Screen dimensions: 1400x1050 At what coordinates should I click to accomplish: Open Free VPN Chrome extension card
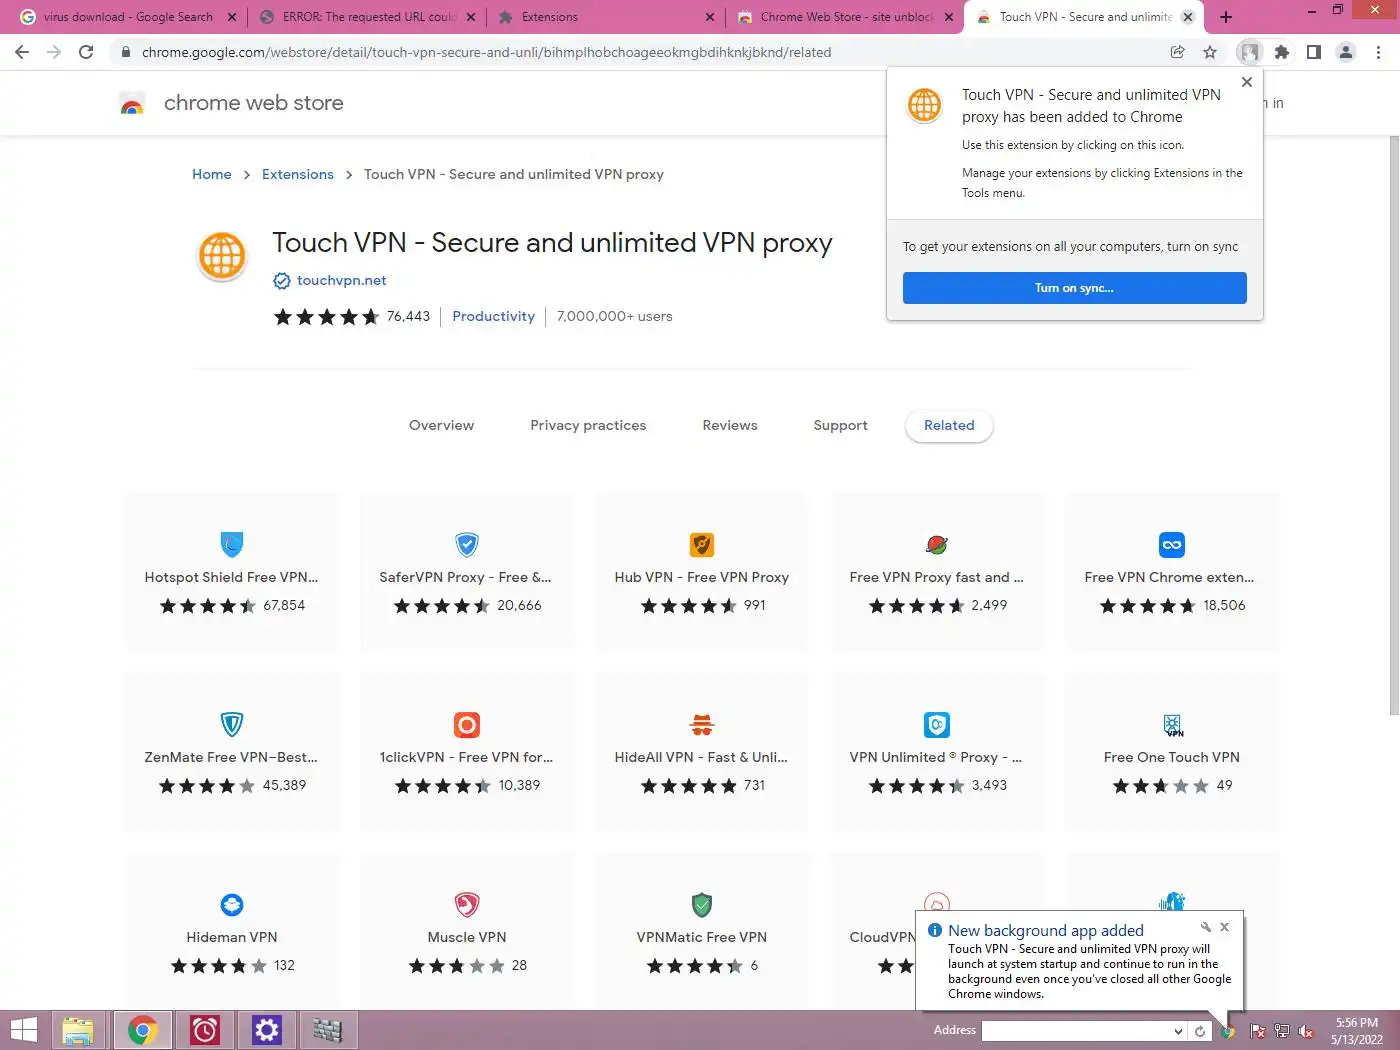(1172, 572)
